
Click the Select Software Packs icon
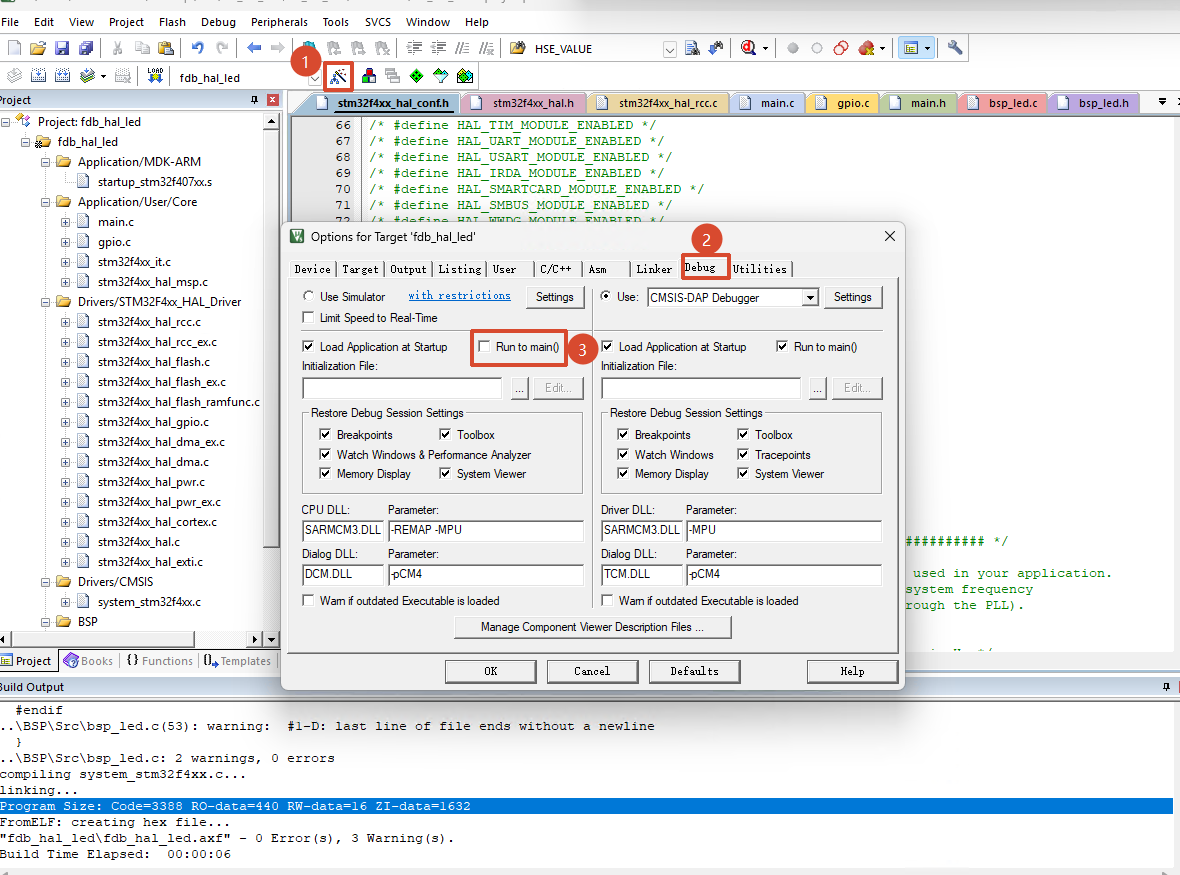pyautogui.click(x=441, y=76)
